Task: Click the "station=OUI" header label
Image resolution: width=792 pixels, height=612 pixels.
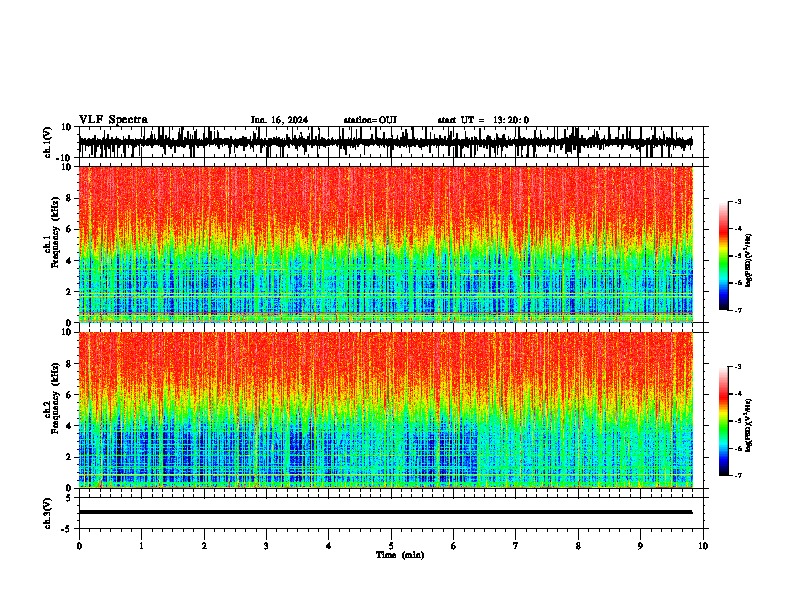Action: (370, 120)
